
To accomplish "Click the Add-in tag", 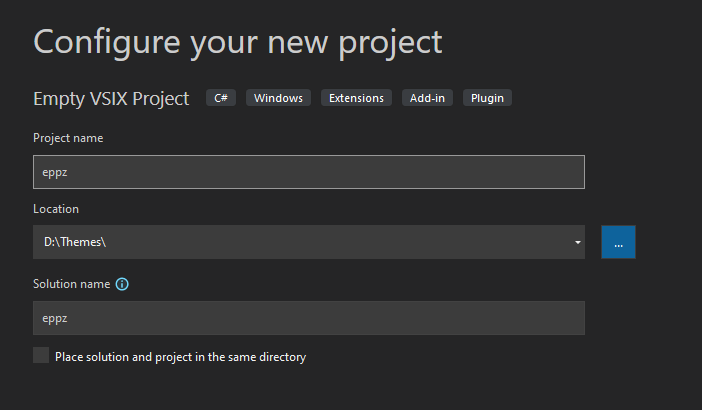I will pyautogui.click(x=428, y=98).
